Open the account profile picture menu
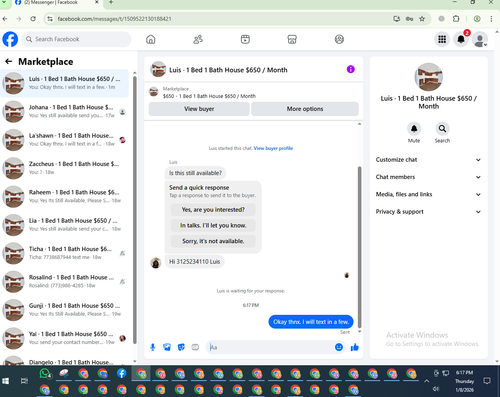This screenshot has width=500, height=397. click(x=480, y=39)
